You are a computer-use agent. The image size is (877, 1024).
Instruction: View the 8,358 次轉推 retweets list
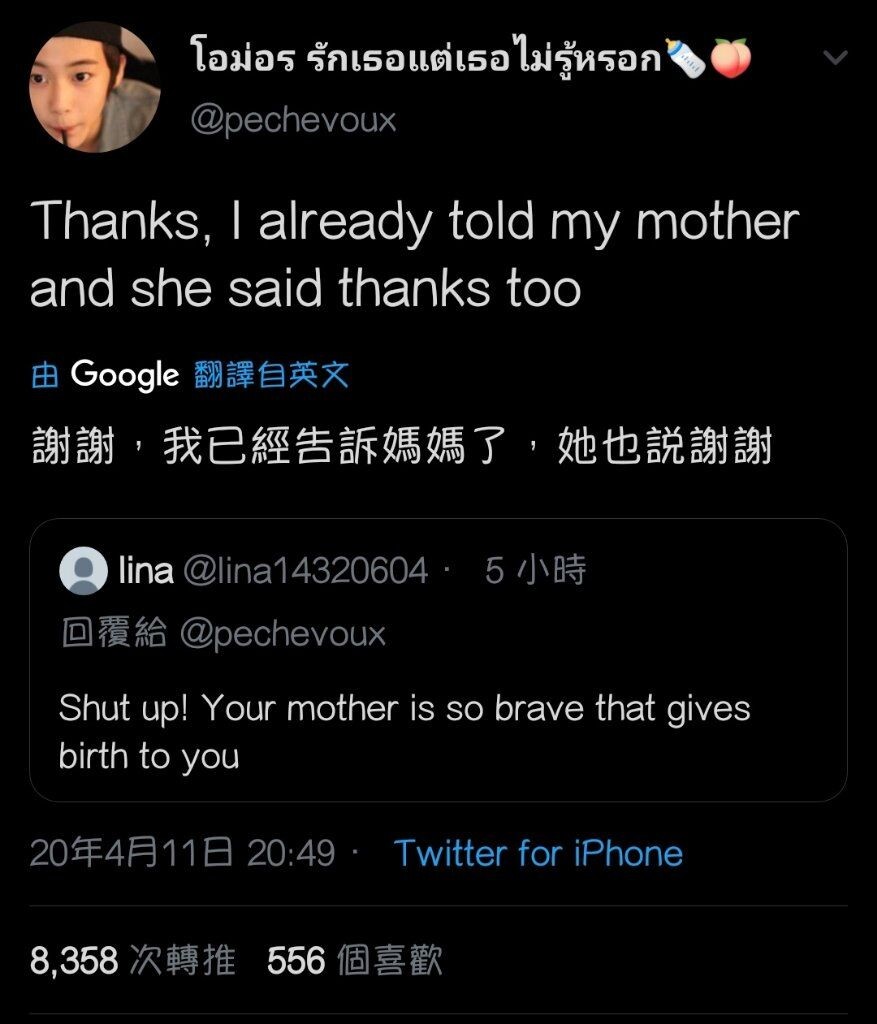(133, 961)
